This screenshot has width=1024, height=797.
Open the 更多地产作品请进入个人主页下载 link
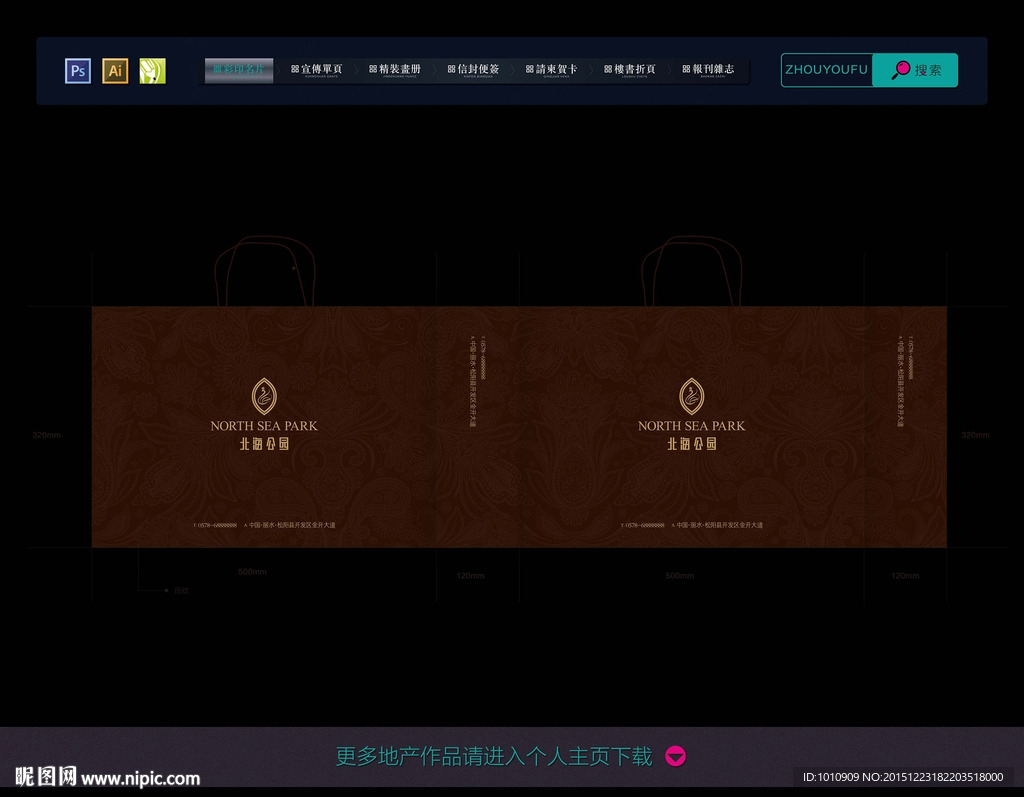click(494, 756)
